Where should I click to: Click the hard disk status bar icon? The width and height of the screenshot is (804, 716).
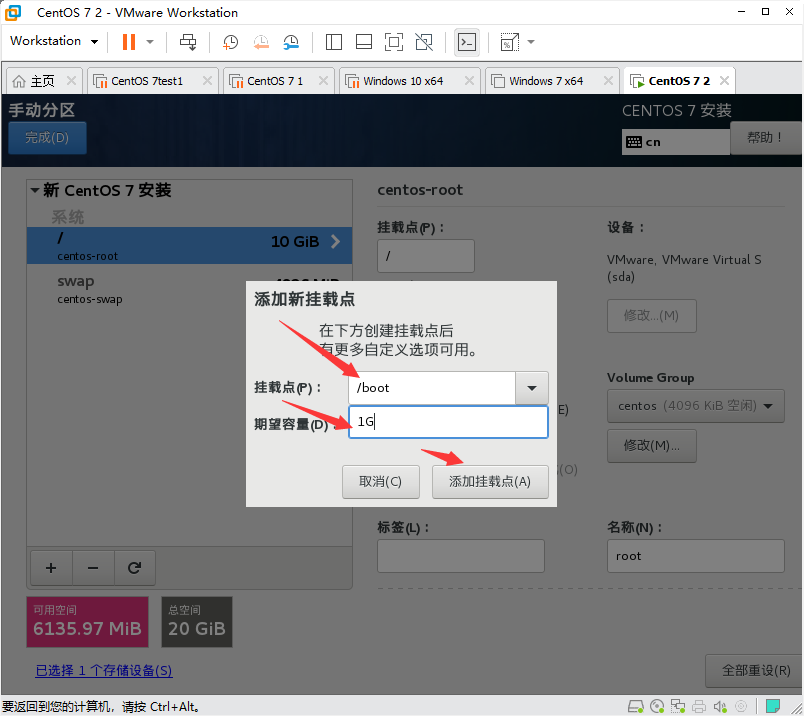pos(636,707)
